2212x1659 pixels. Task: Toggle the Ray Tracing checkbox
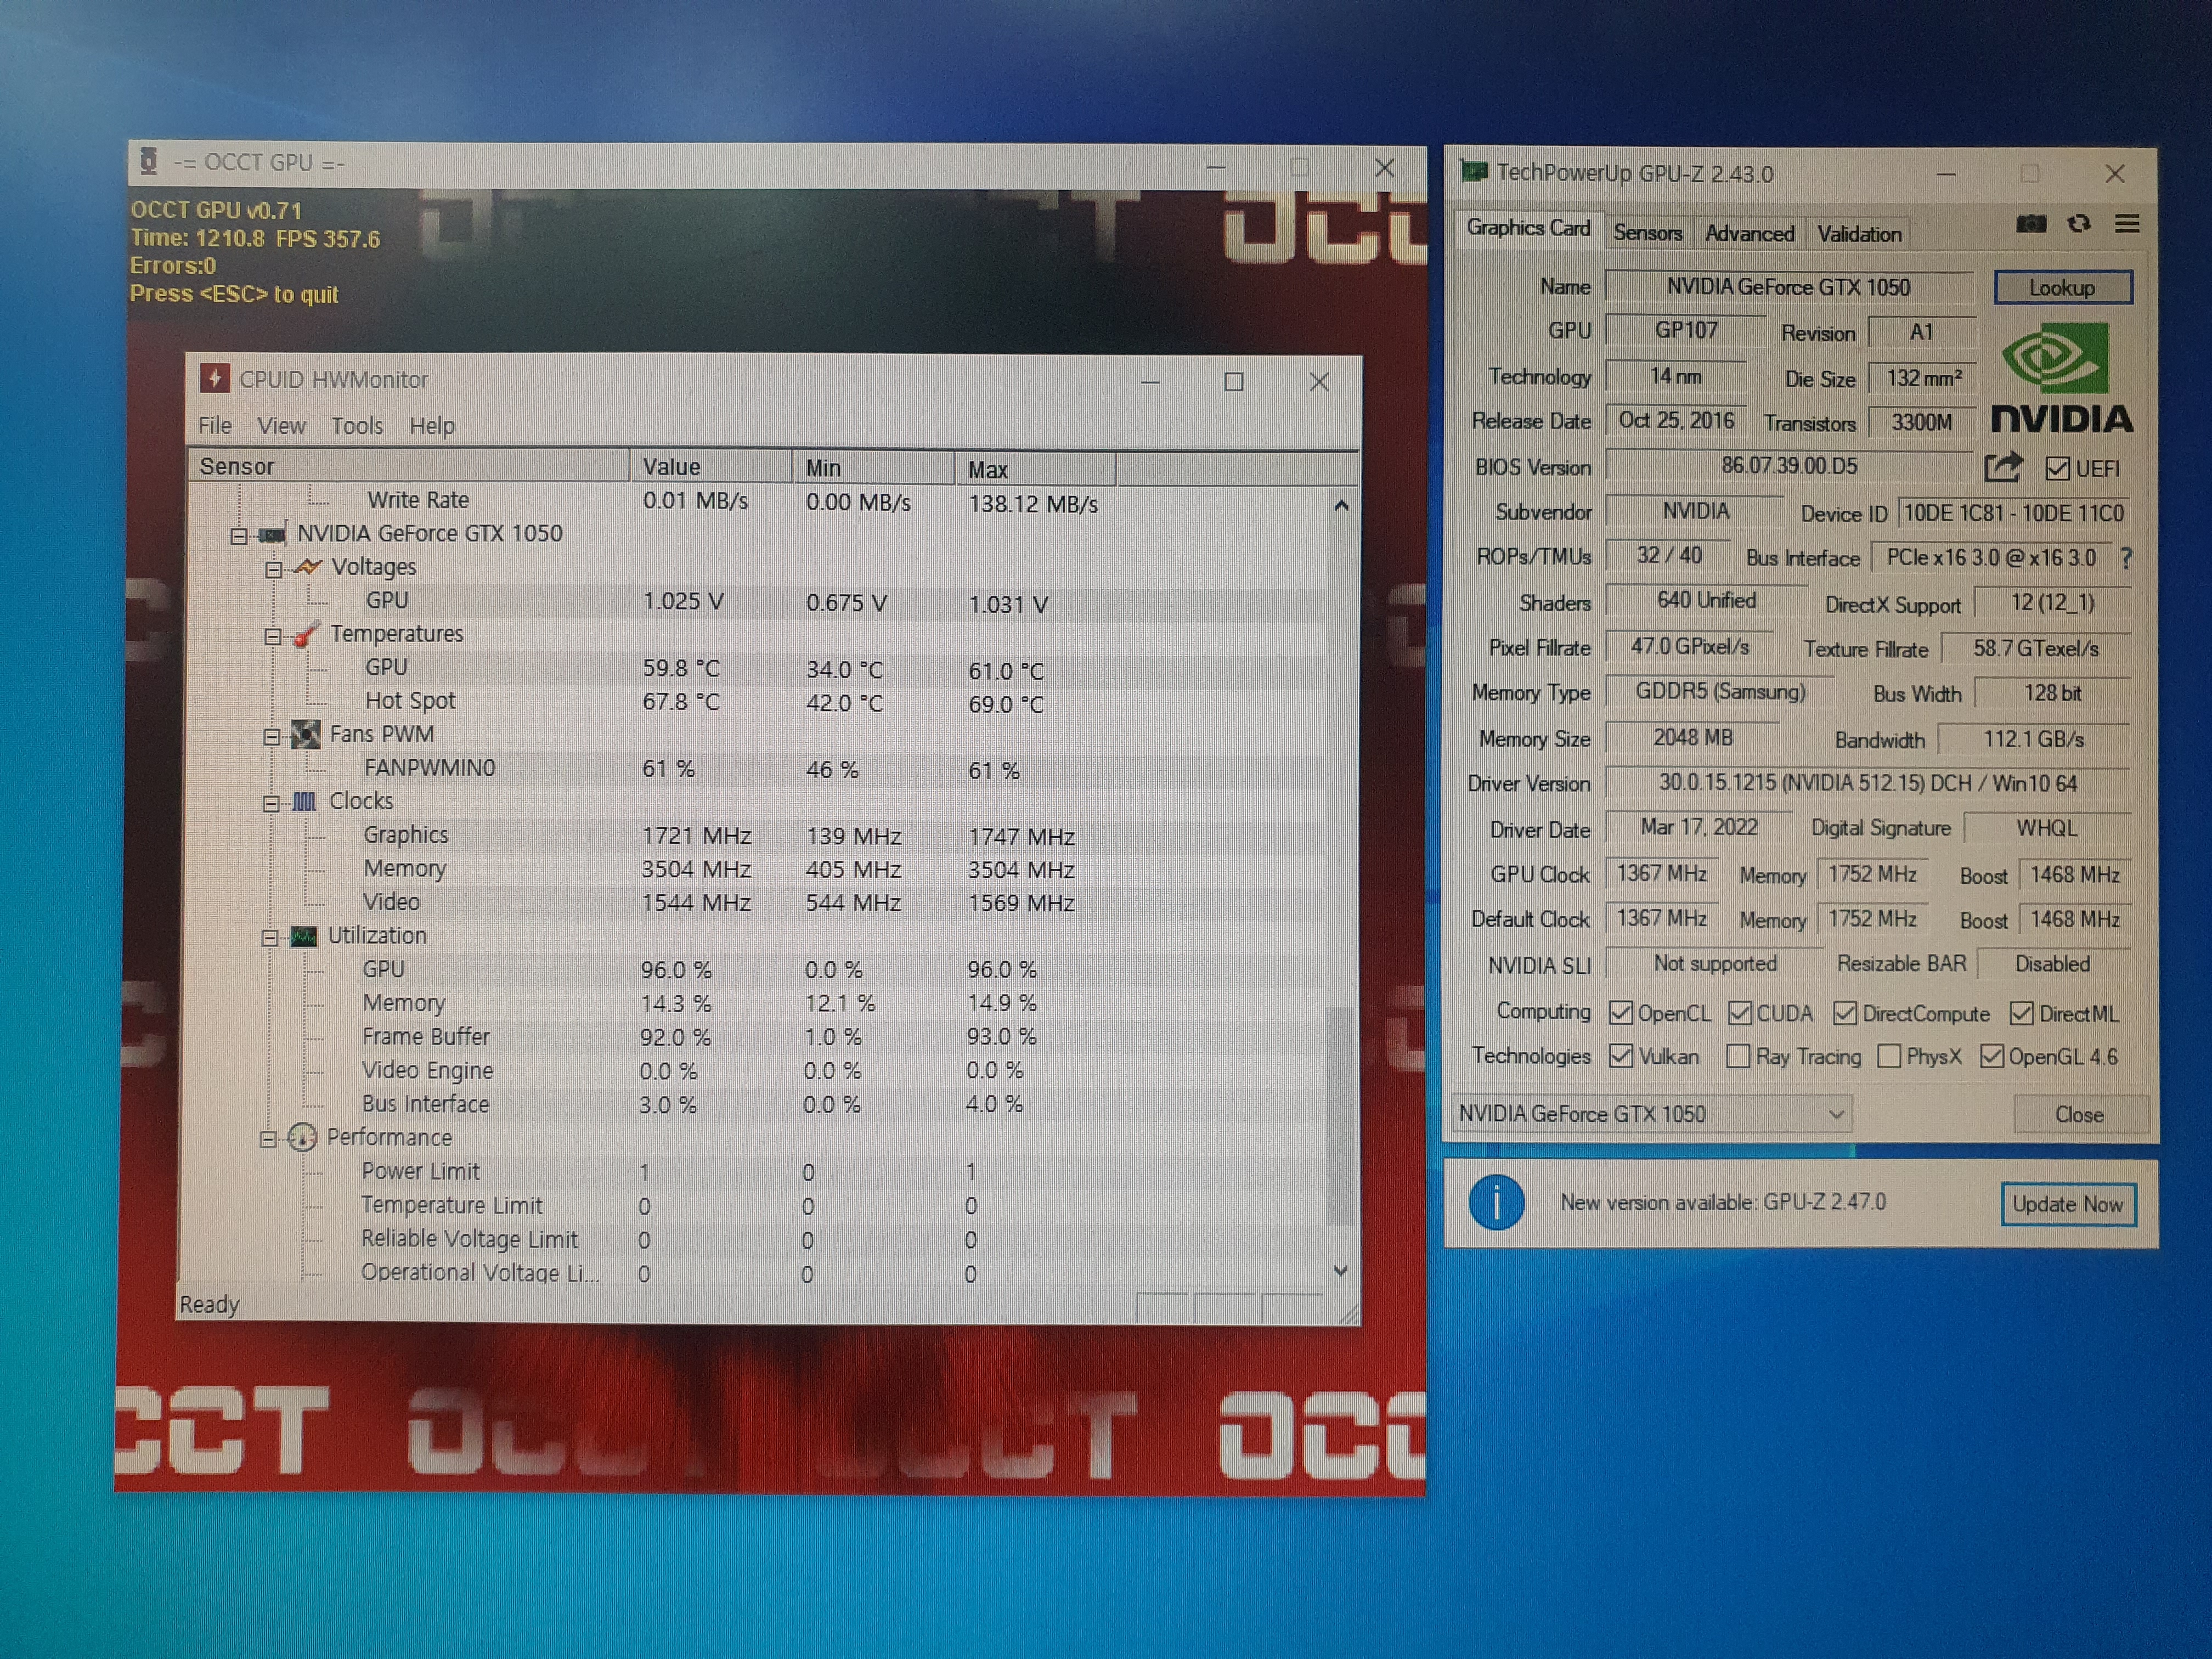tap(1738, 1057)
